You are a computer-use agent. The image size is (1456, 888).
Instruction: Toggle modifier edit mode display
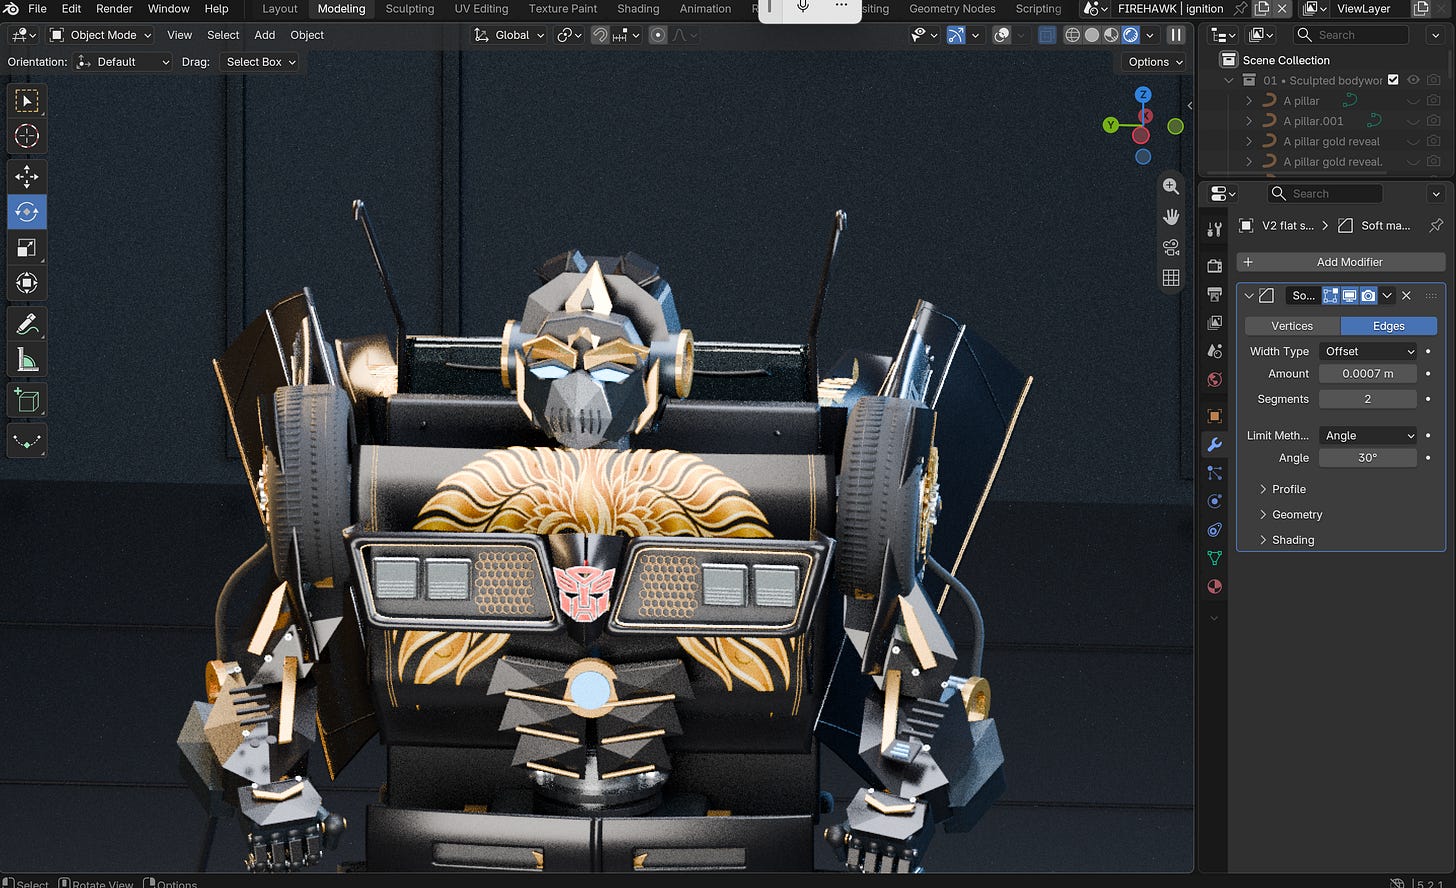click(x=1330, y=296)
